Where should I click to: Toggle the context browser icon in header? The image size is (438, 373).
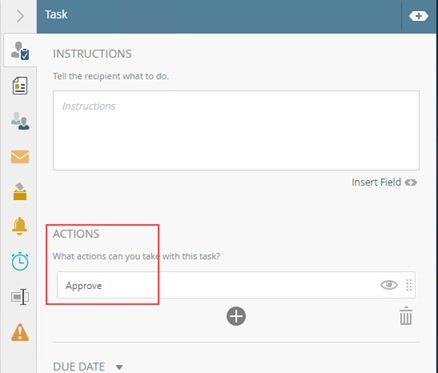pos(419,16)
